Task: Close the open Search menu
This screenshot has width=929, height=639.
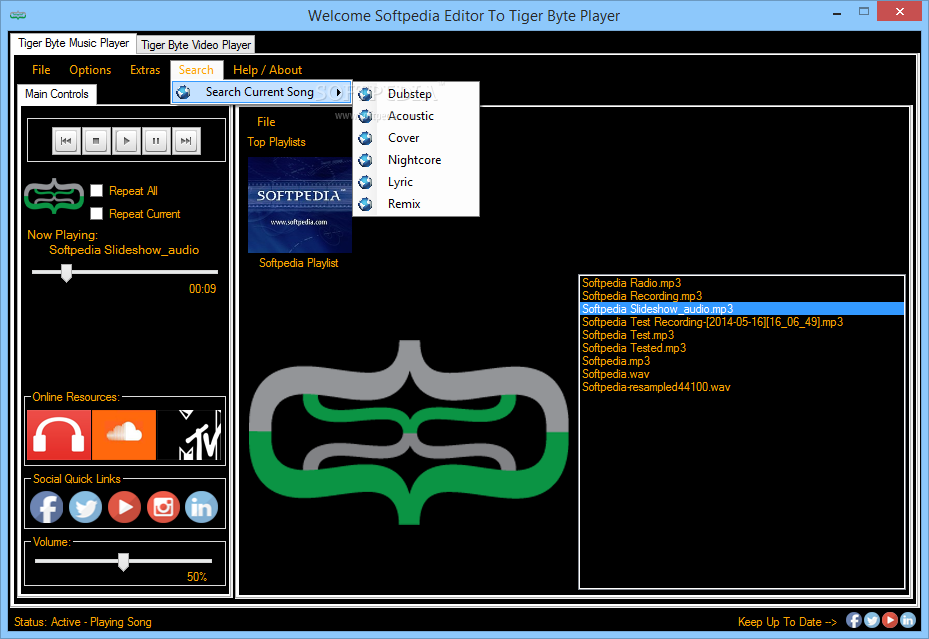Action: pyautogui.click(x=196, y=70)
